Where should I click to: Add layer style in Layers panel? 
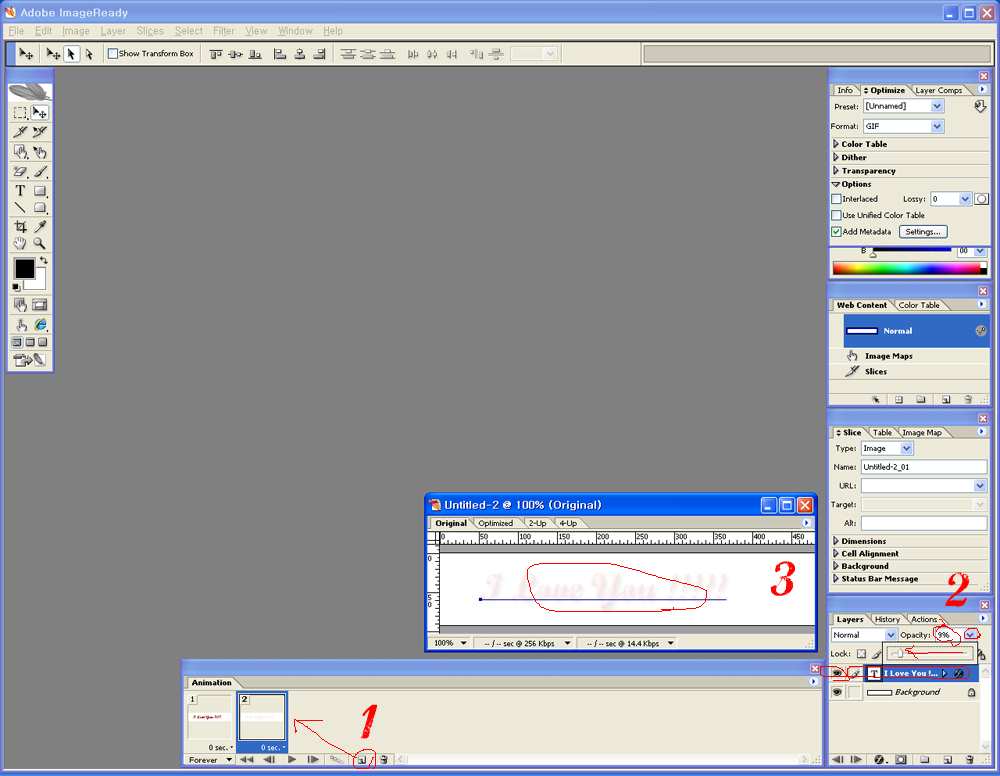pos(879,759)
